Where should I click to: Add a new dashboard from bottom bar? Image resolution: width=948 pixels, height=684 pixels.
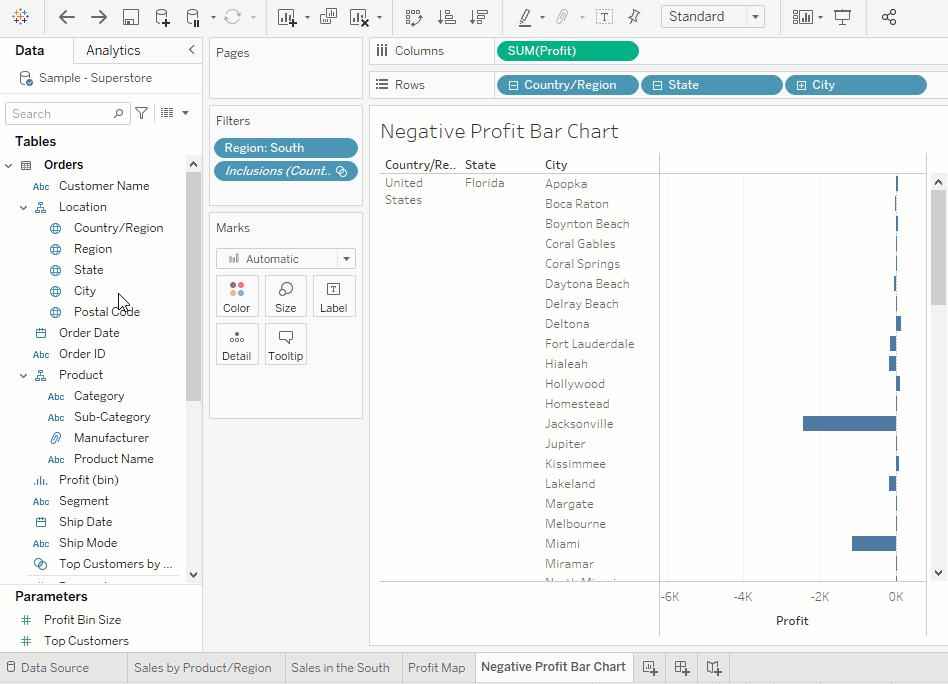tap(681, 667)
